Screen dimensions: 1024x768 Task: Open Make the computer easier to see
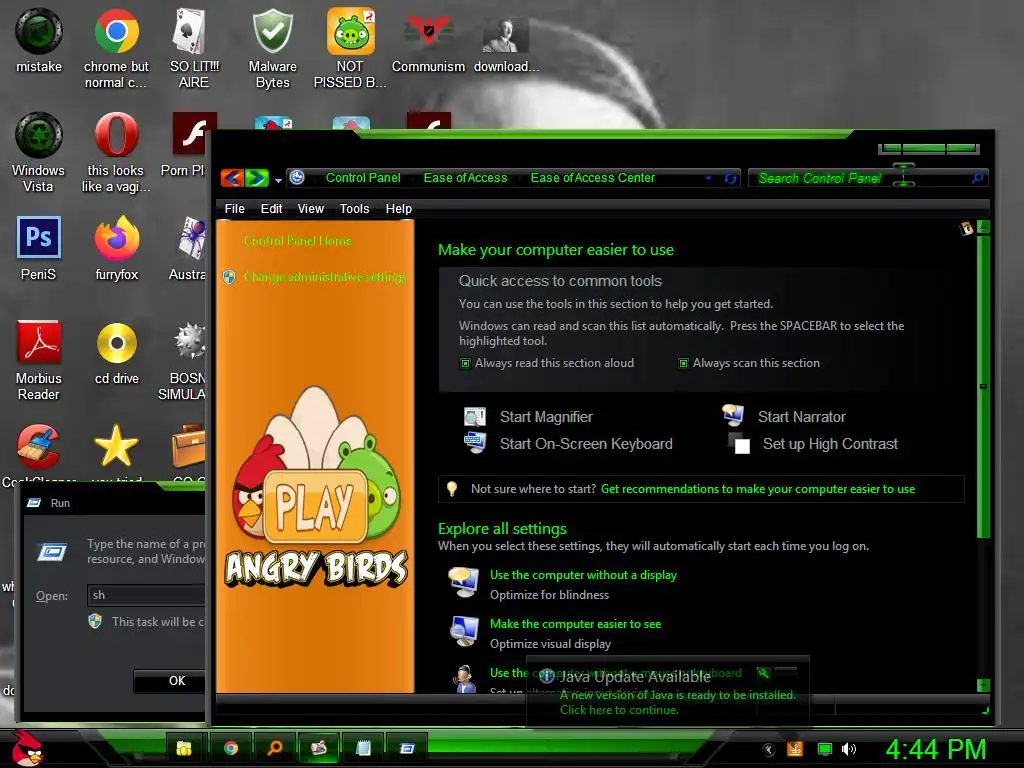point(575,624)
